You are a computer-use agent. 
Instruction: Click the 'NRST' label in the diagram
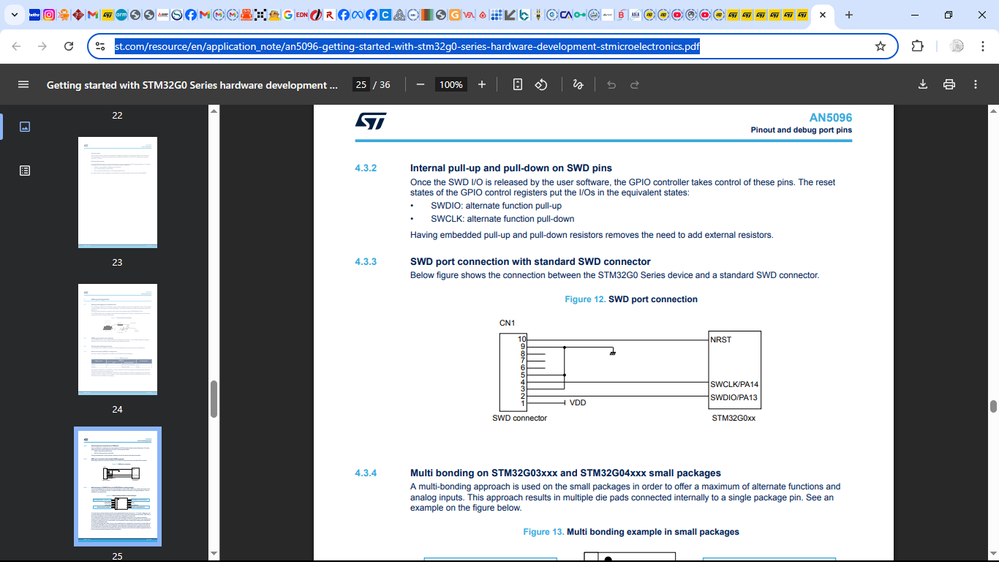(x=721, y=340)
